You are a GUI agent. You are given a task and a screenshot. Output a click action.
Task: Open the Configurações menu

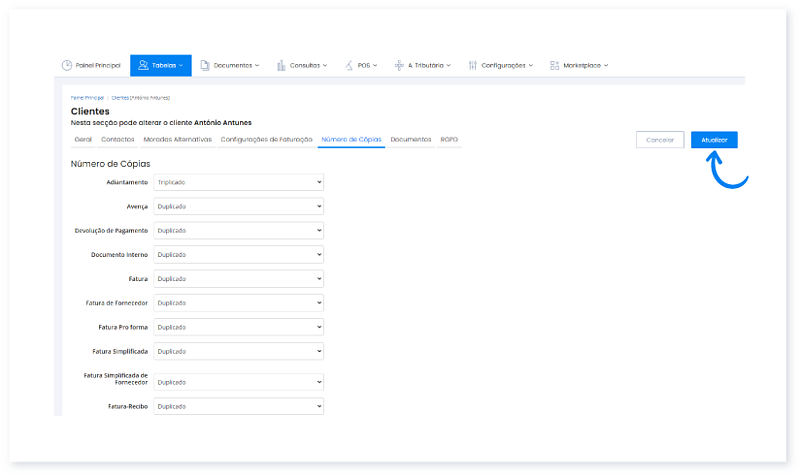[x=501, y=65]
